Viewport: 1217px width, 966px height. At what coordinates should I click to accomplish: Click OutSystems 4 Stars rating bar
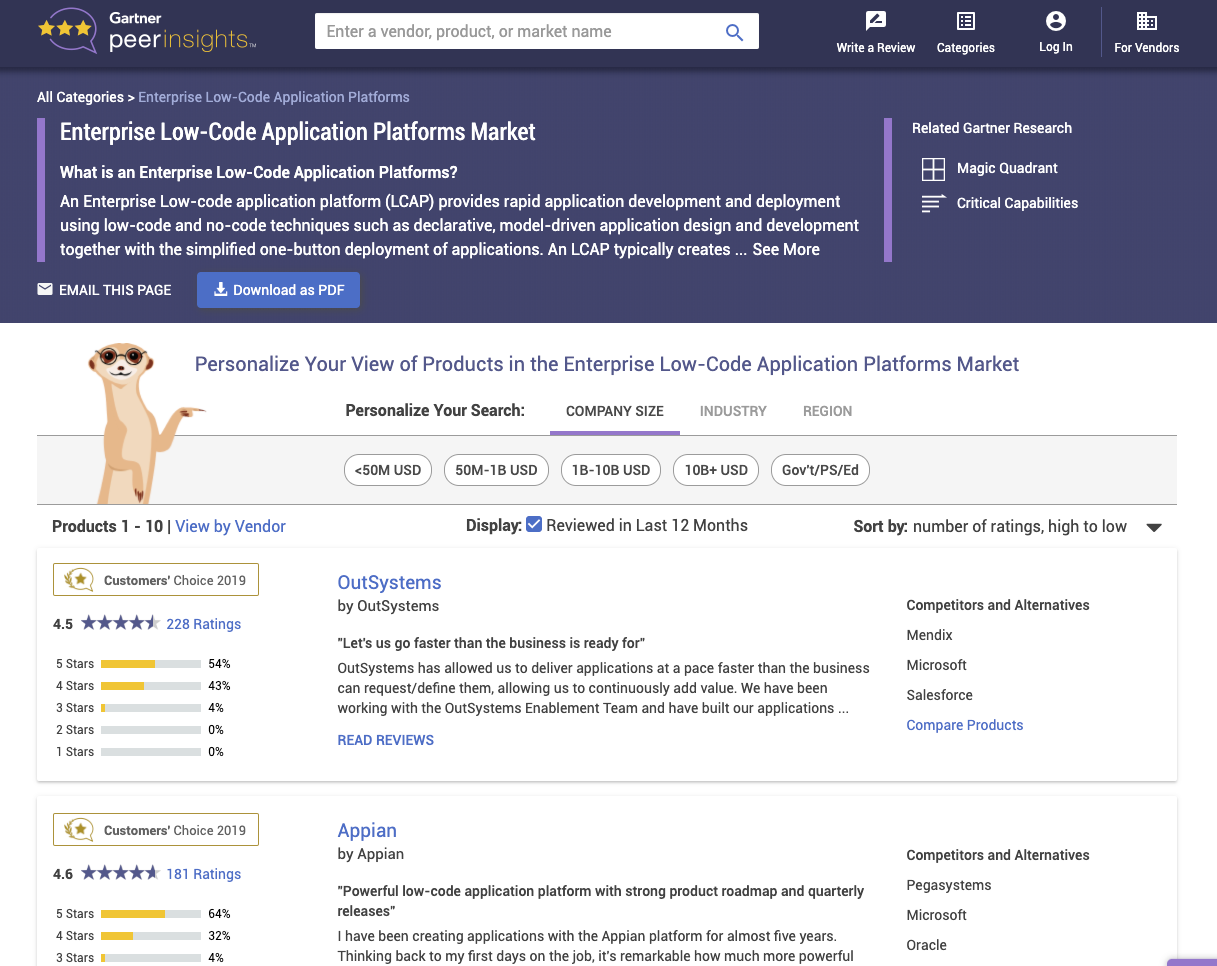point(151,686)
